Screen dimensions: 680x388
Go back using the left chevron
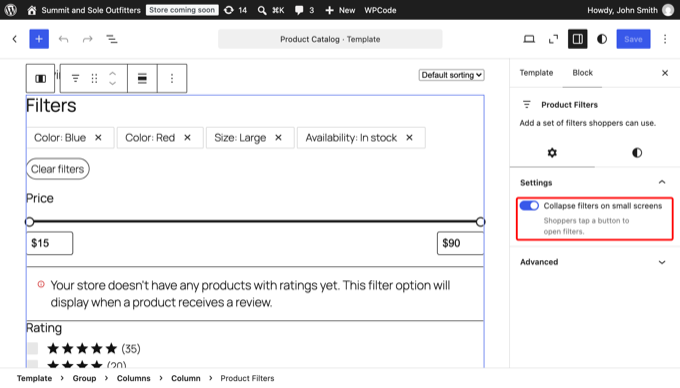tap(14, 39)
